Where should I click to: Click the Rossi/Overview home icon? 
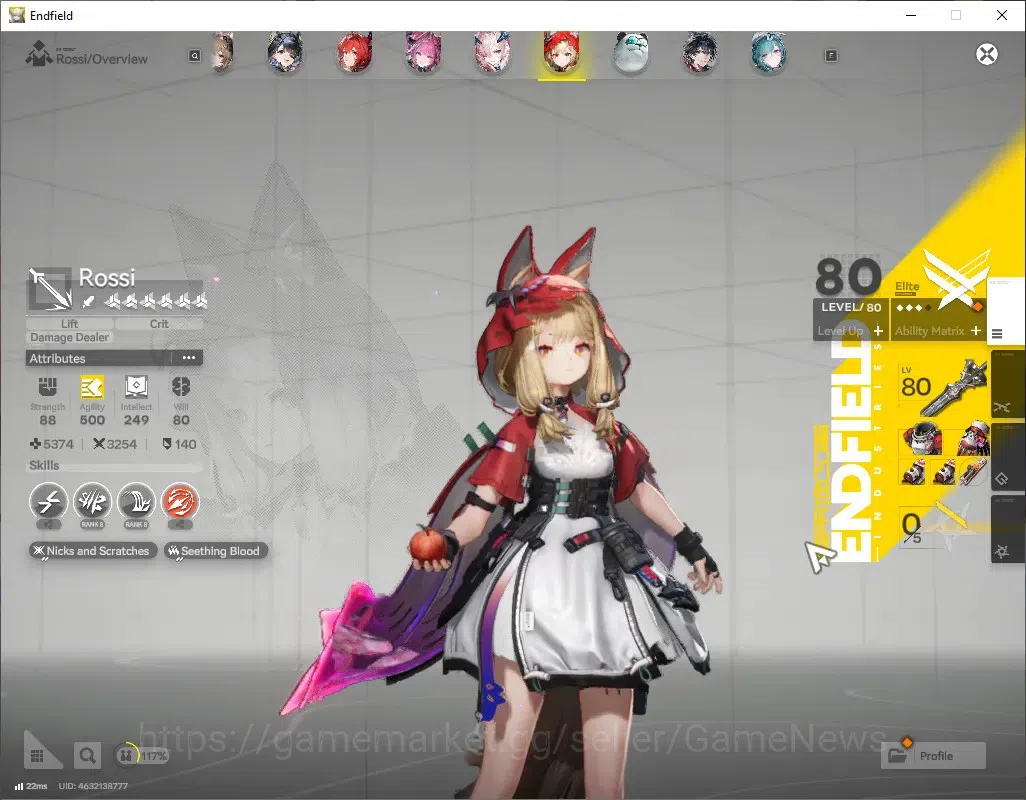39,54
